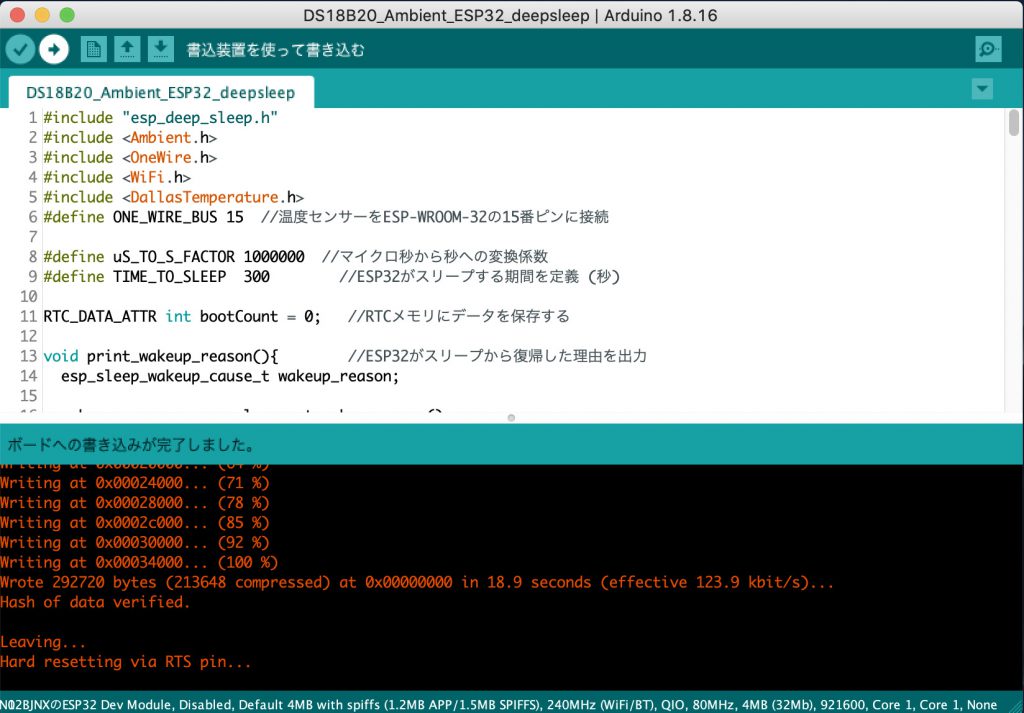The height and width of the screenshot is (713, 1024).
Task: Click the Verify checkmark button
Action: (x=20, y=49)
